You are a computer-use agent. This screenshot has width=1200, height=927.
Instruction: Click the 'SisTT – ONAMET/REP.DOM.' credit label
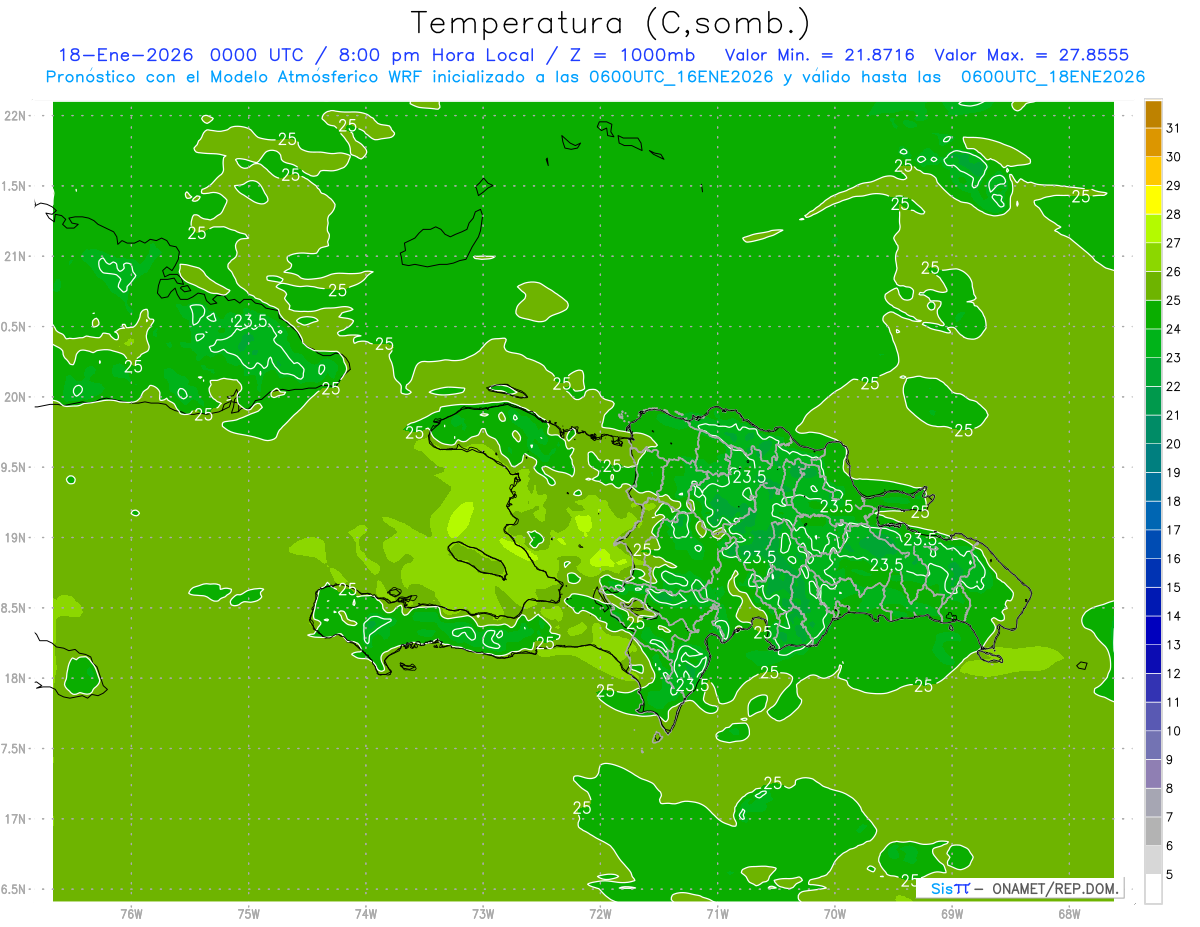click(1024, 888)
